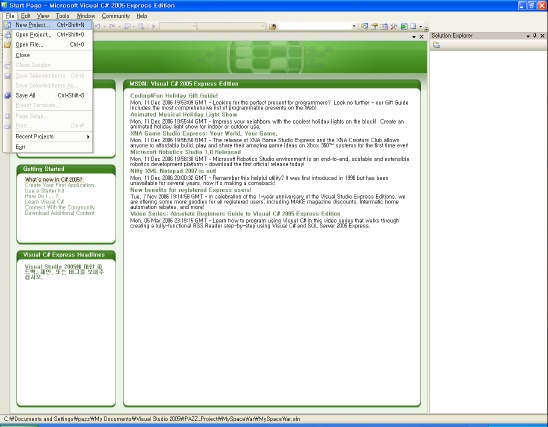
Task: Open the Properties Window toolbar icon
Action: click(x=374, y=26)
